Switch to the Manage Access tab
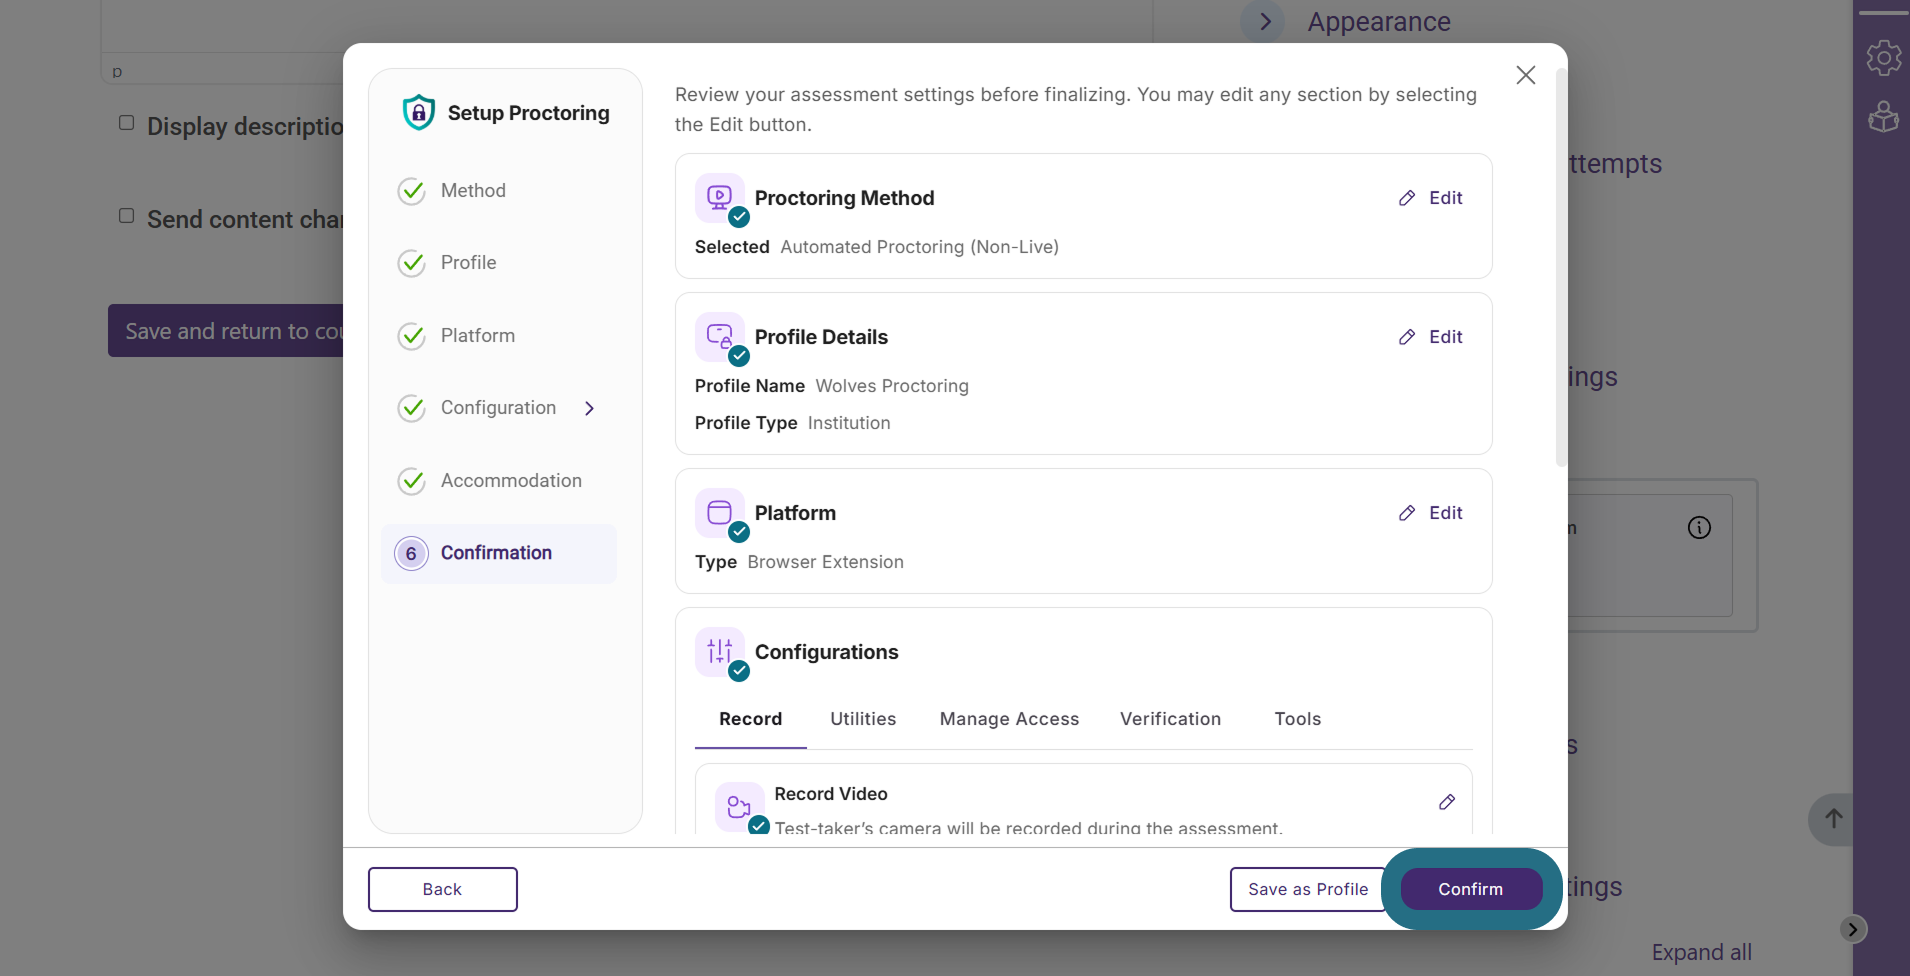 click(1009, 719)
